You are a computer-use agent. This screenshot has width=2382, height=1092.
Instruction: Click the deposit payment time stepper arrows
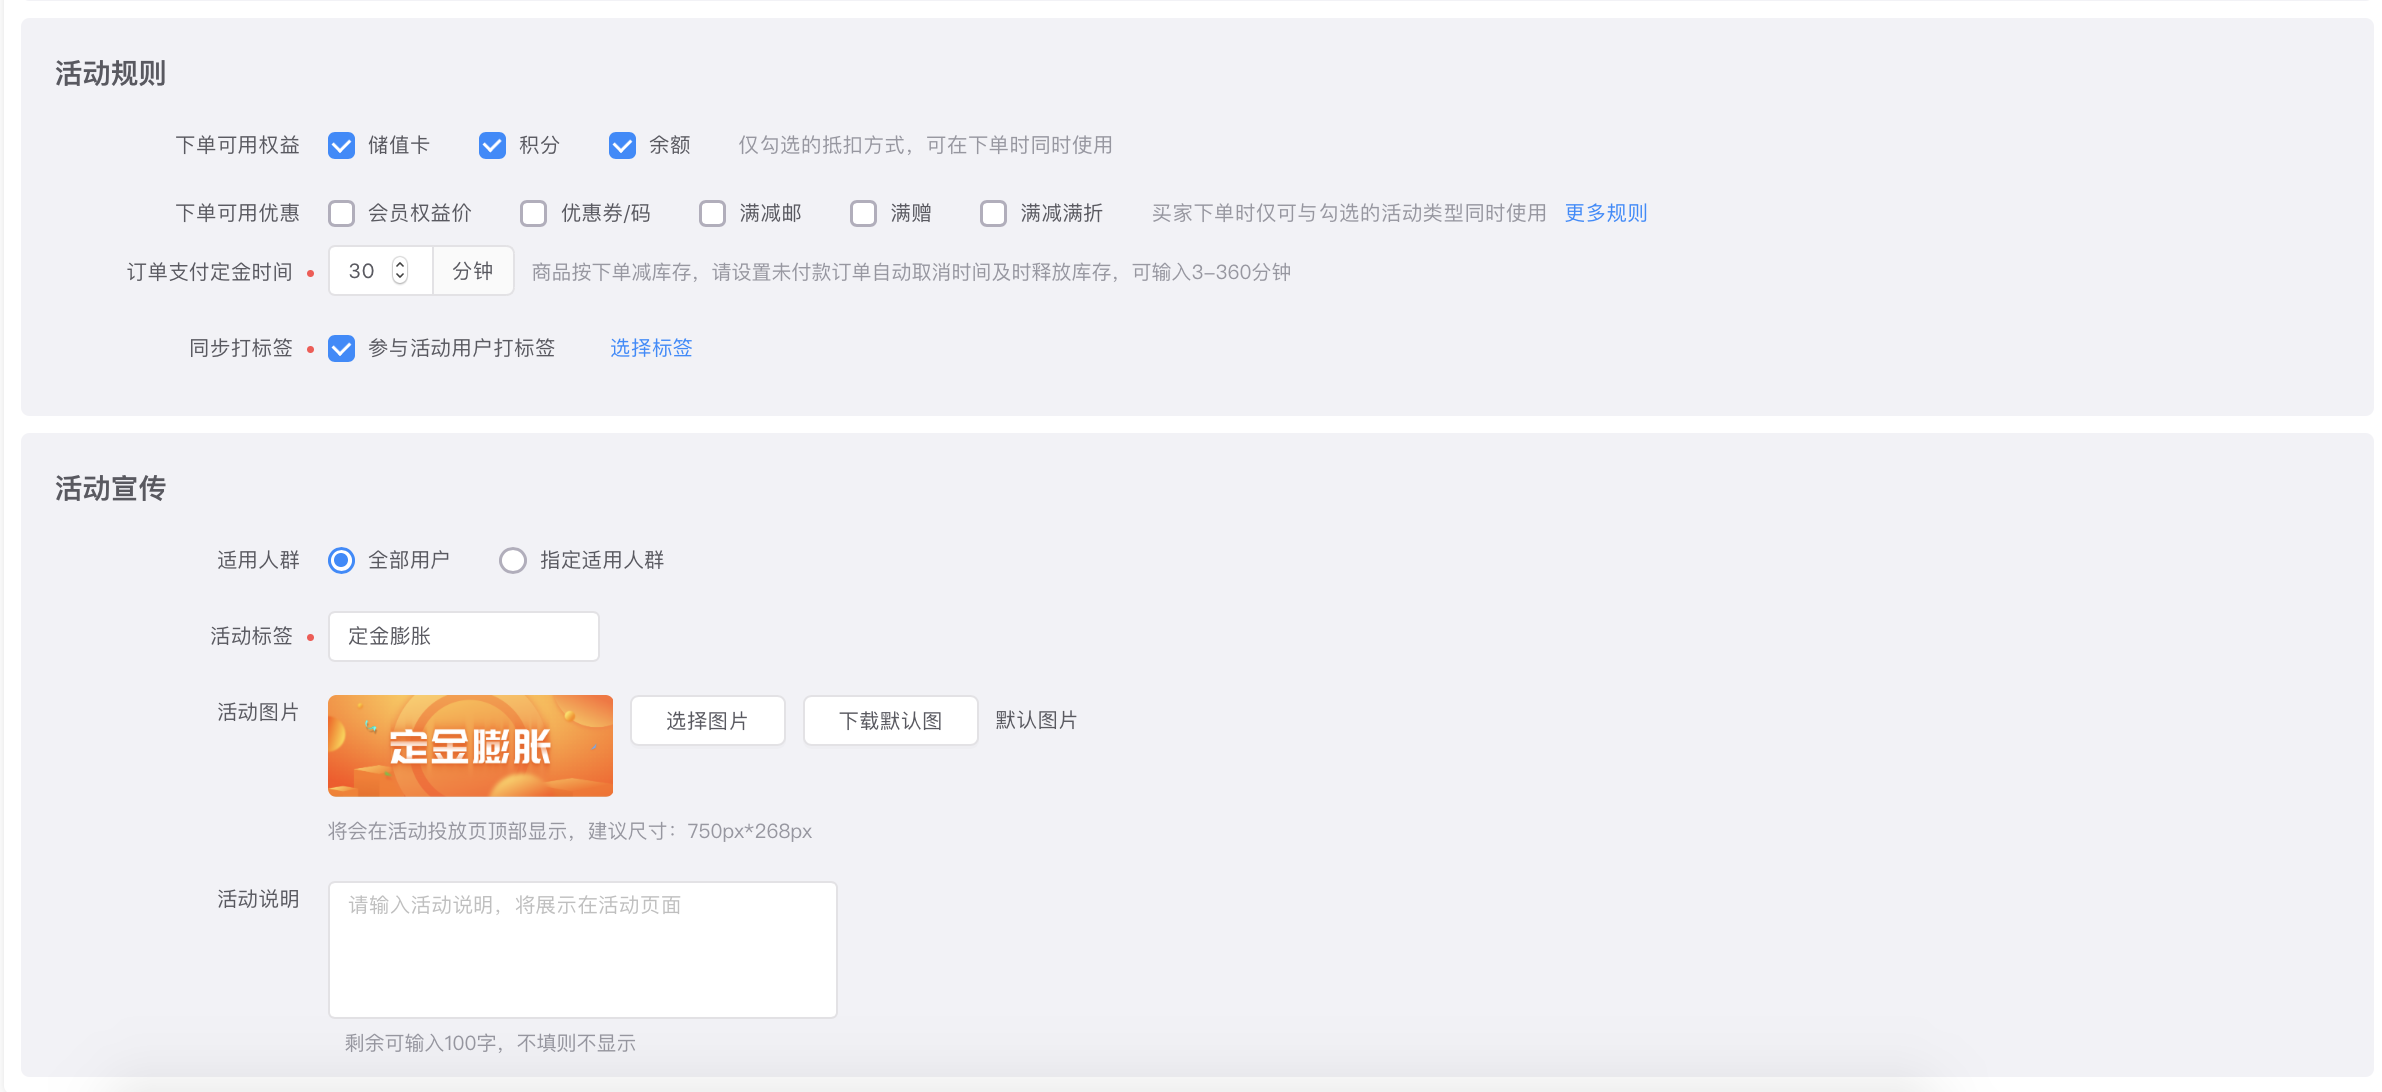coord(400,271)
